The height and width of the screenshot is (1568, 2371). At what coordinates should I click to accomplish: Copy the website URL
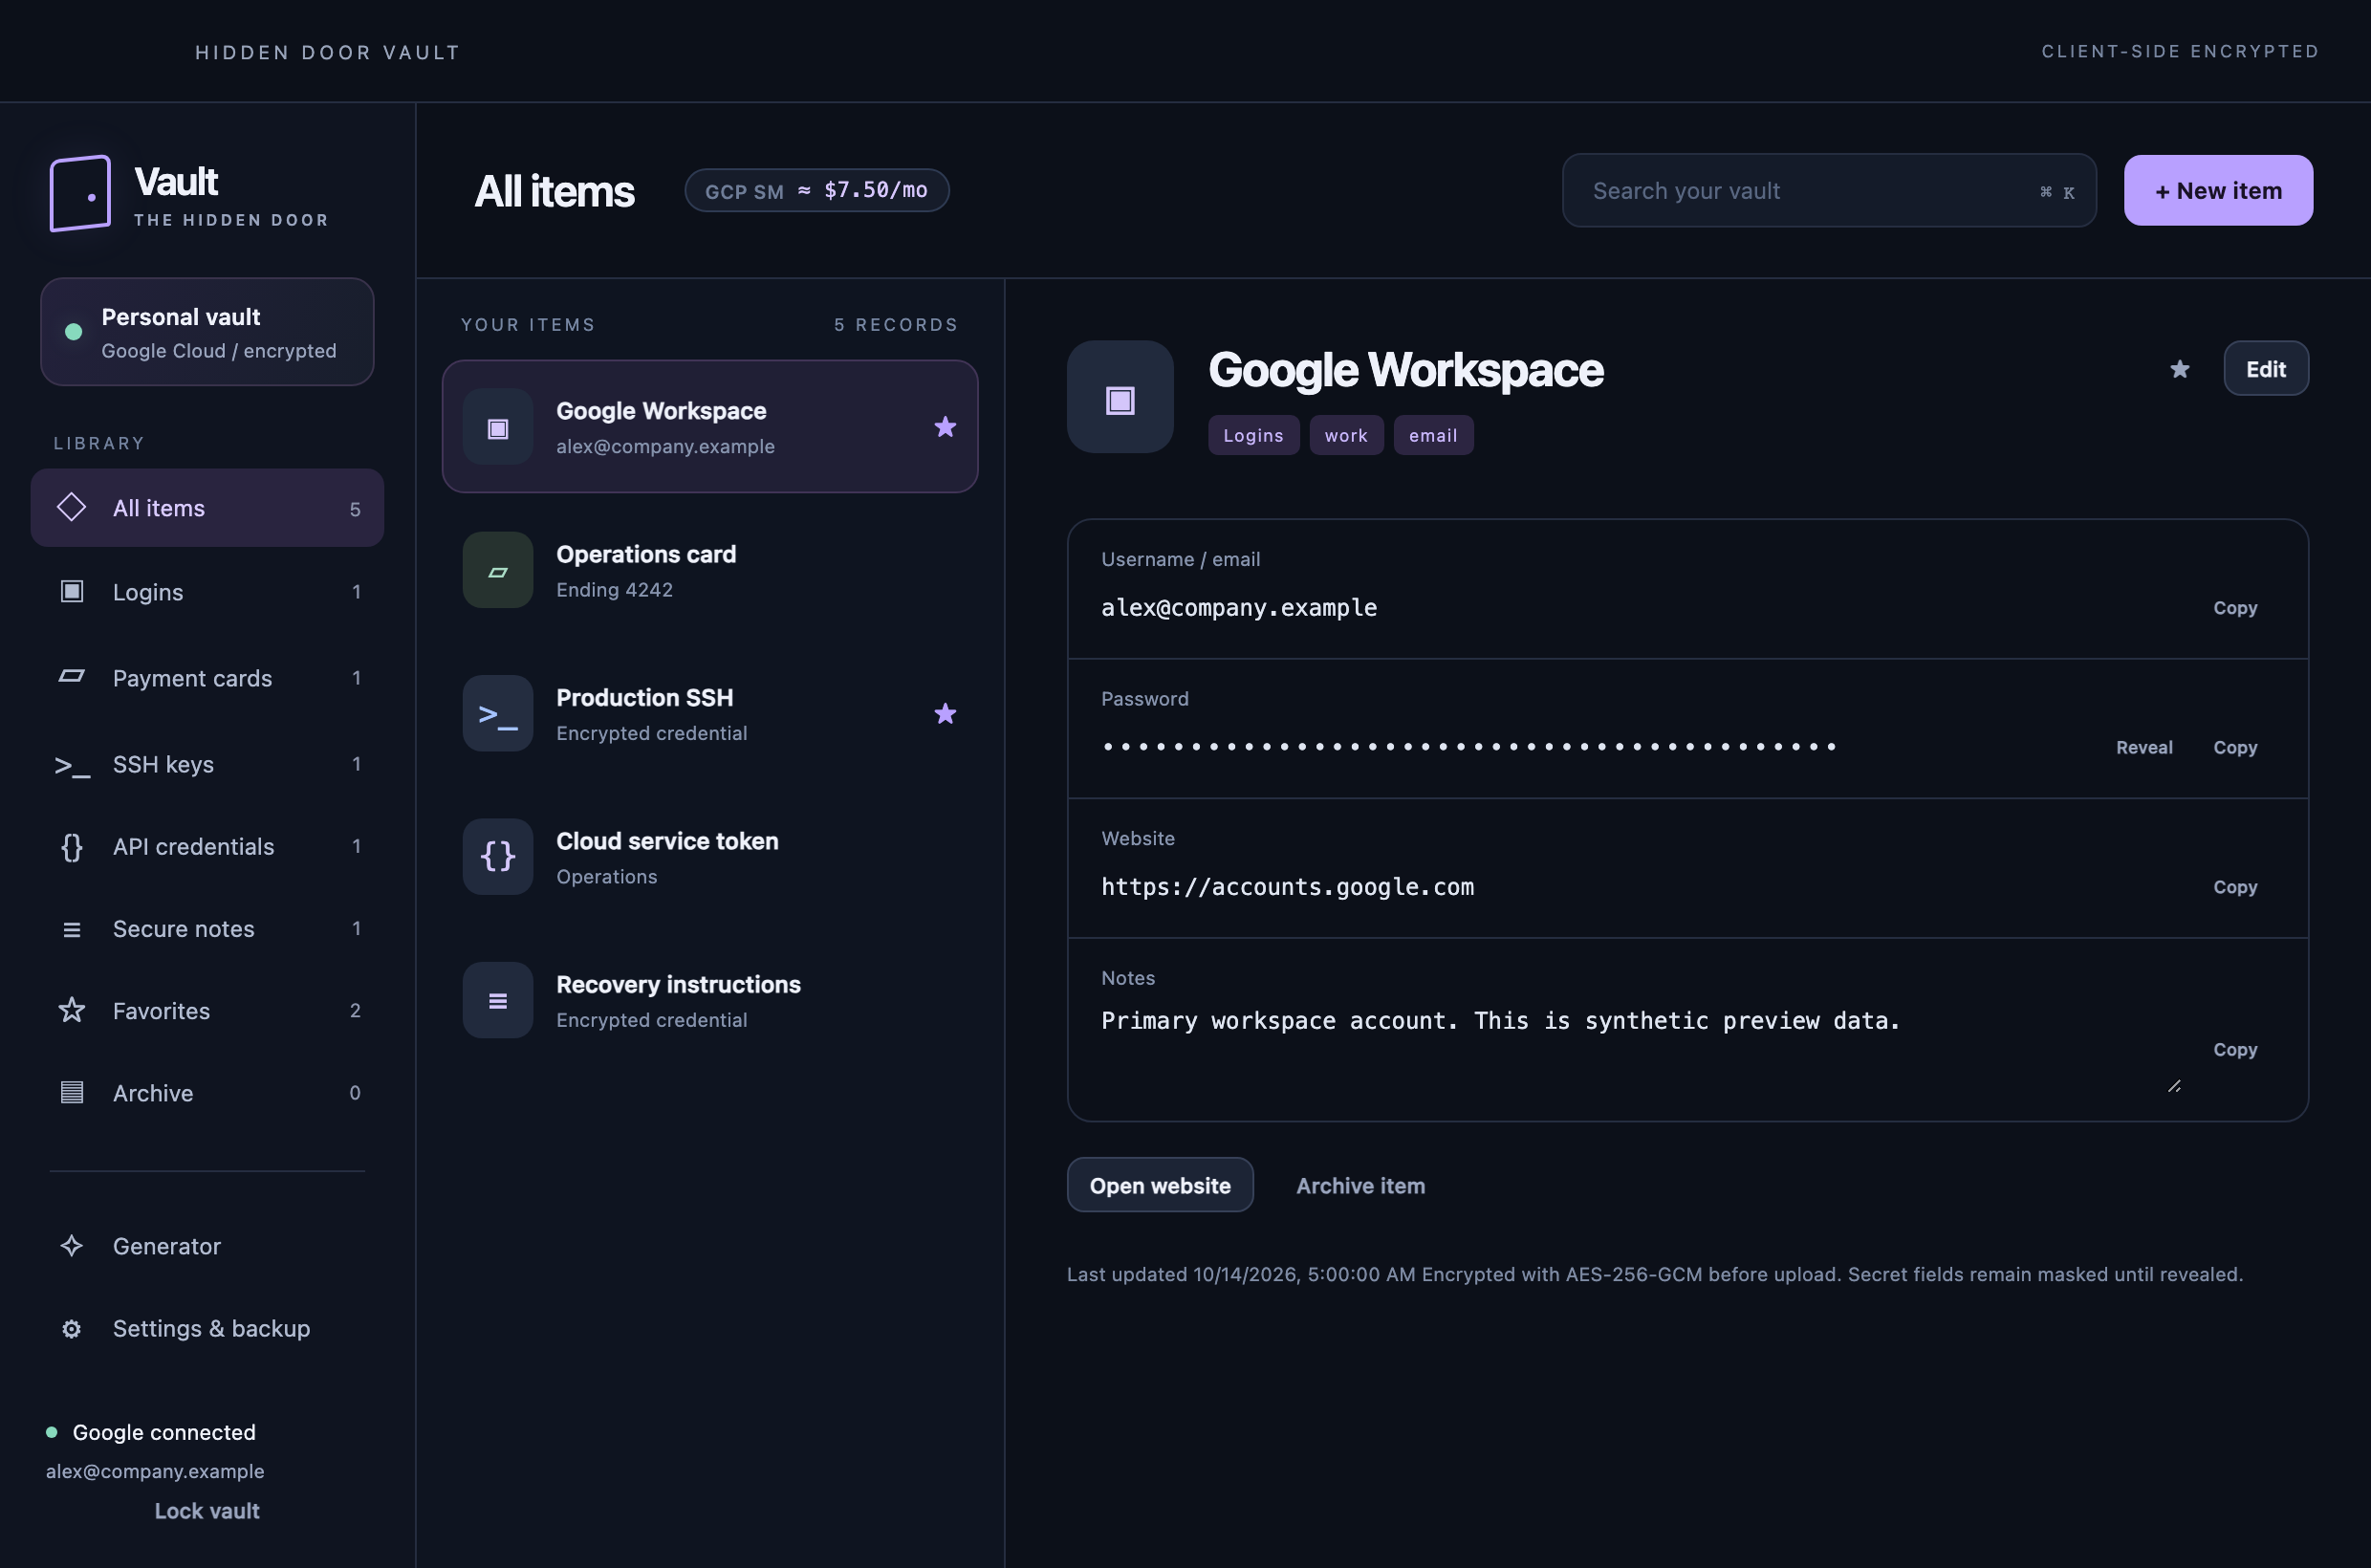coord(2235,887)
